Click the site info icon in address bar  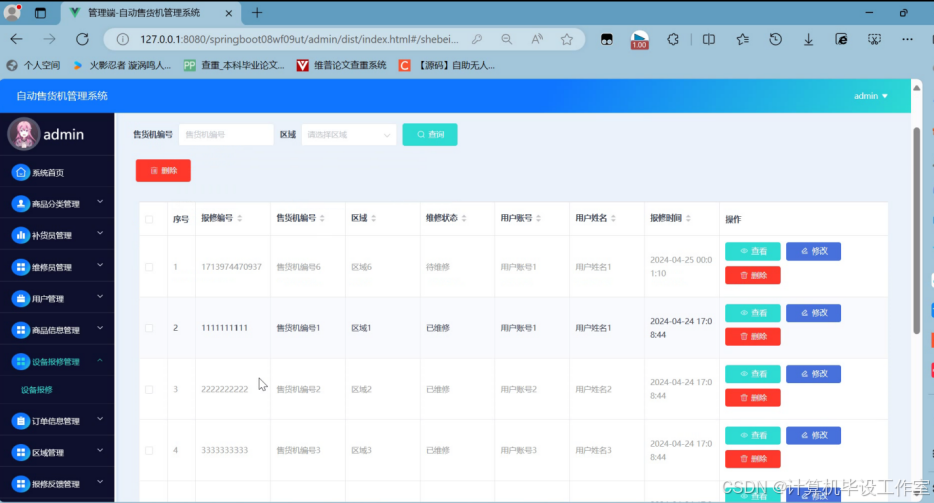click(123, 39)
